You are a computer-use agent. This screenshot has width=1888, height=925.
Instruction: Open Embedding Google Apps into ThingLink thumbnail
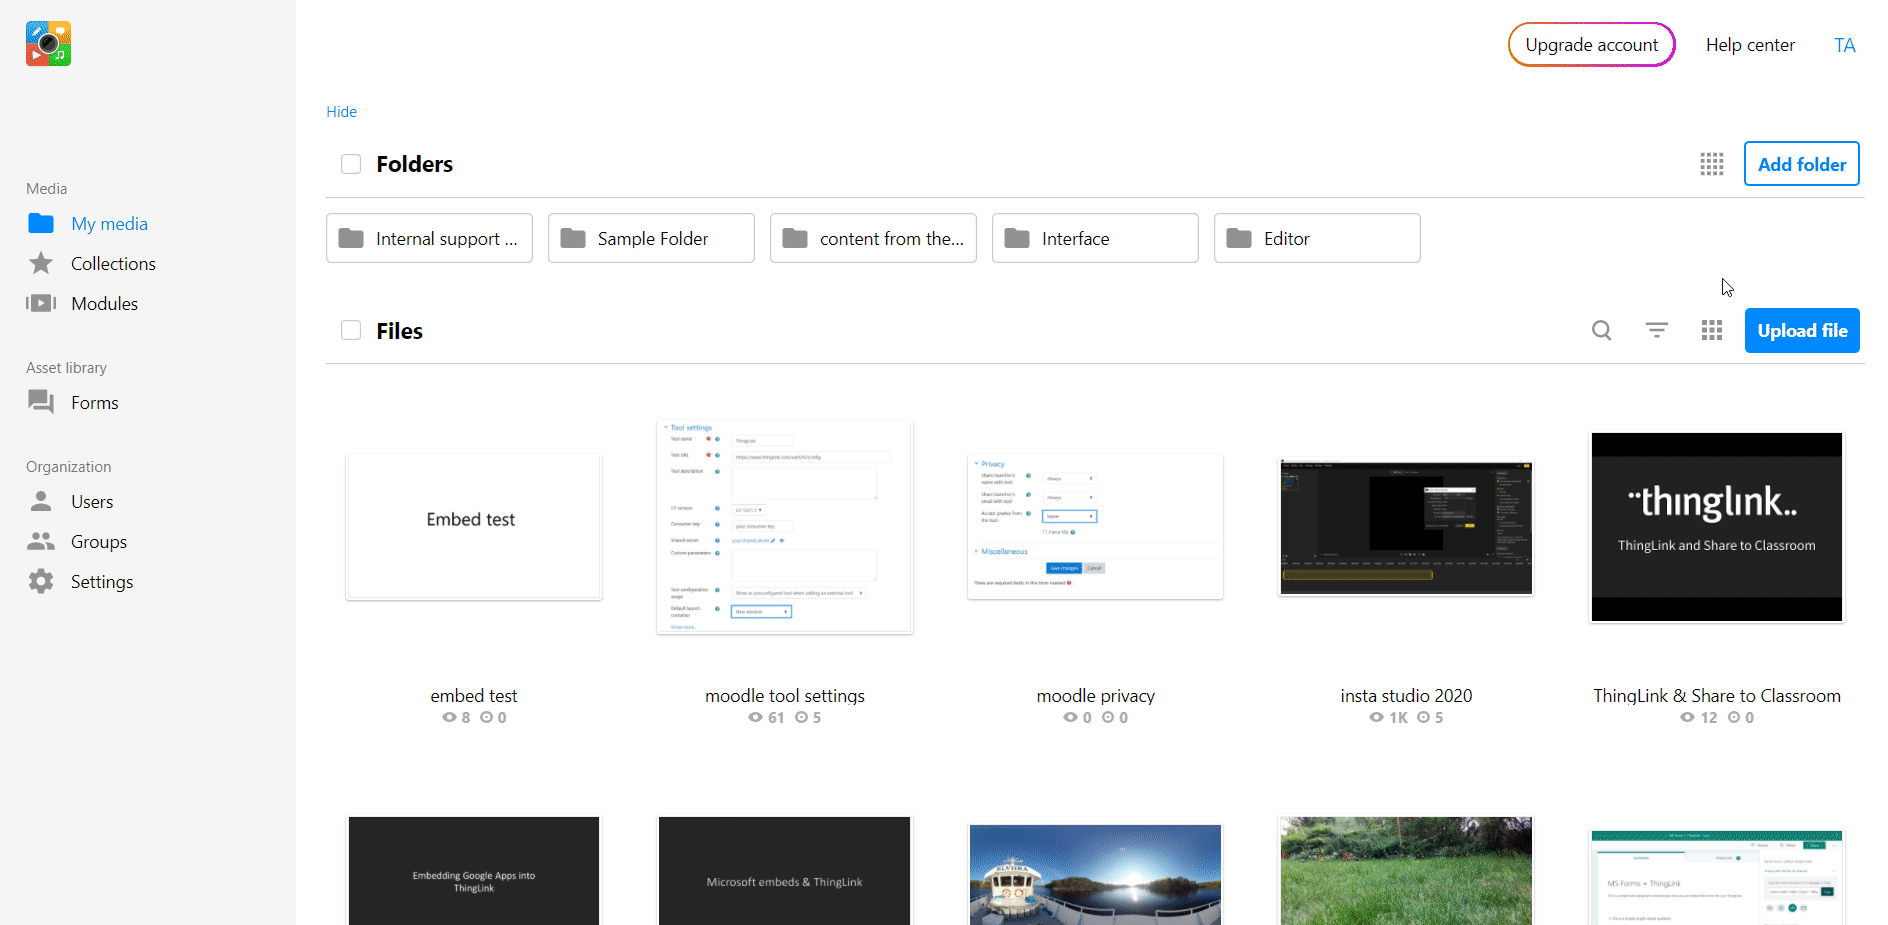(x=474, y=871)
